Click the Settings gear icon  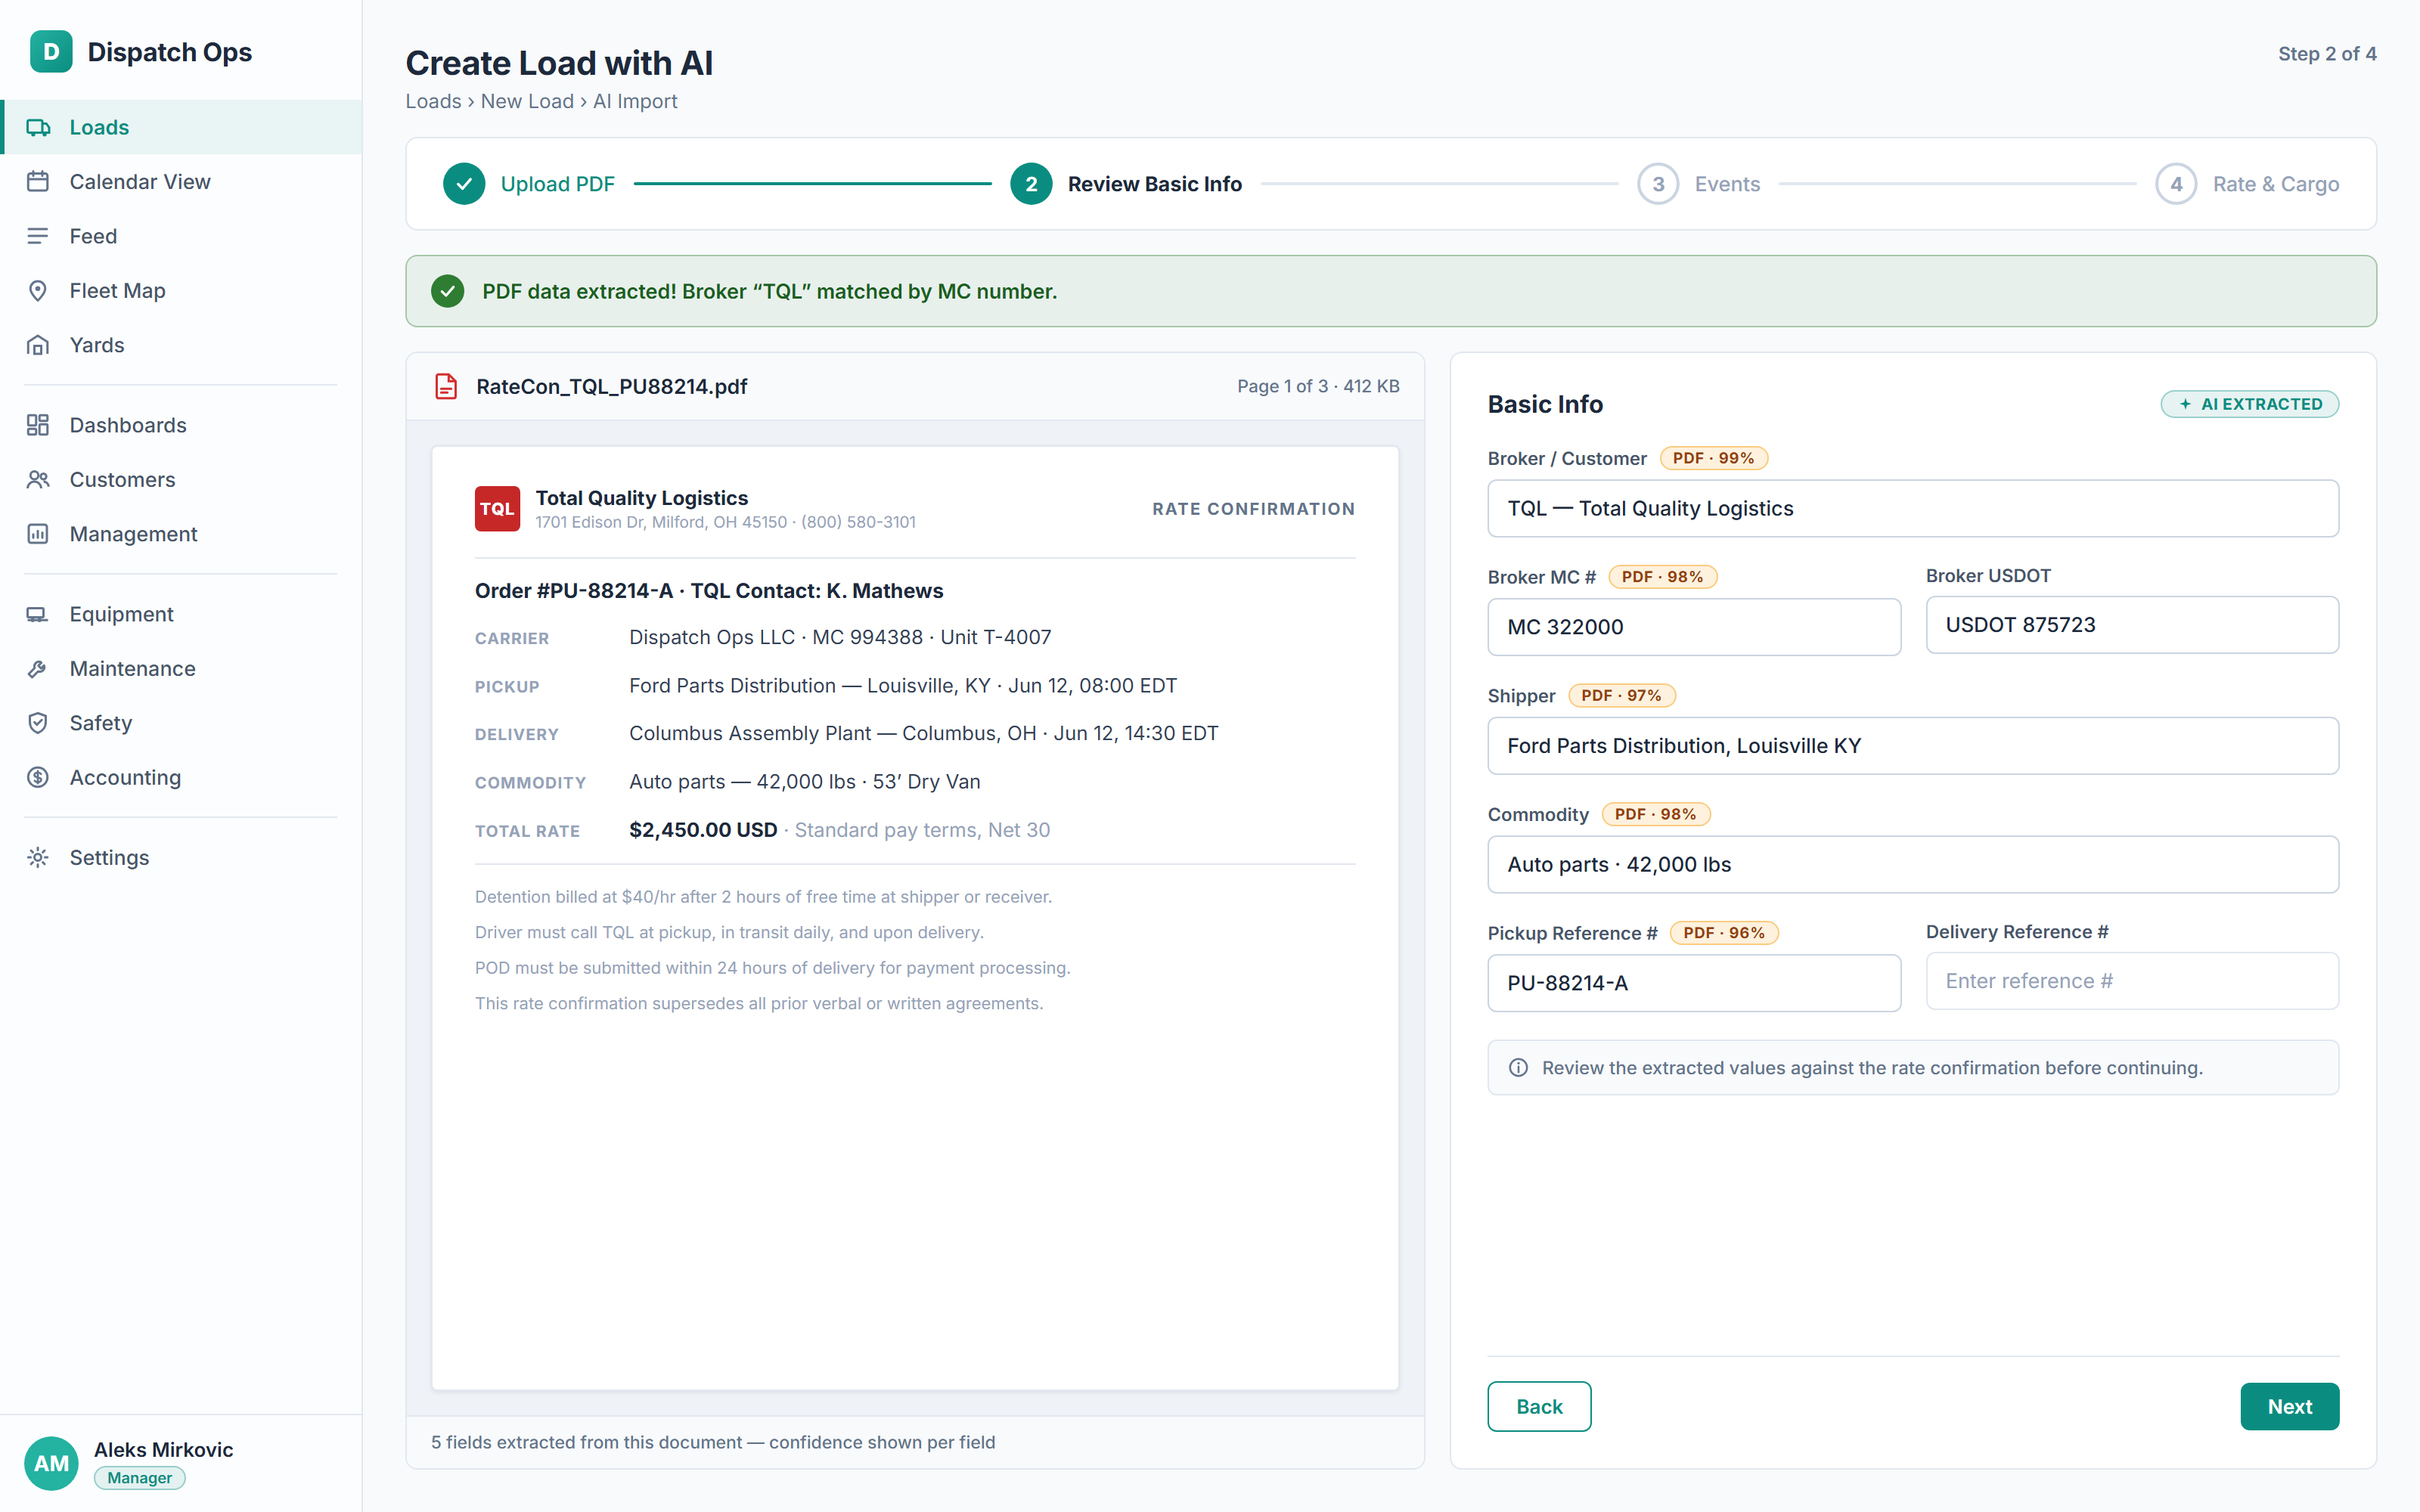click(x=38, y=858)
